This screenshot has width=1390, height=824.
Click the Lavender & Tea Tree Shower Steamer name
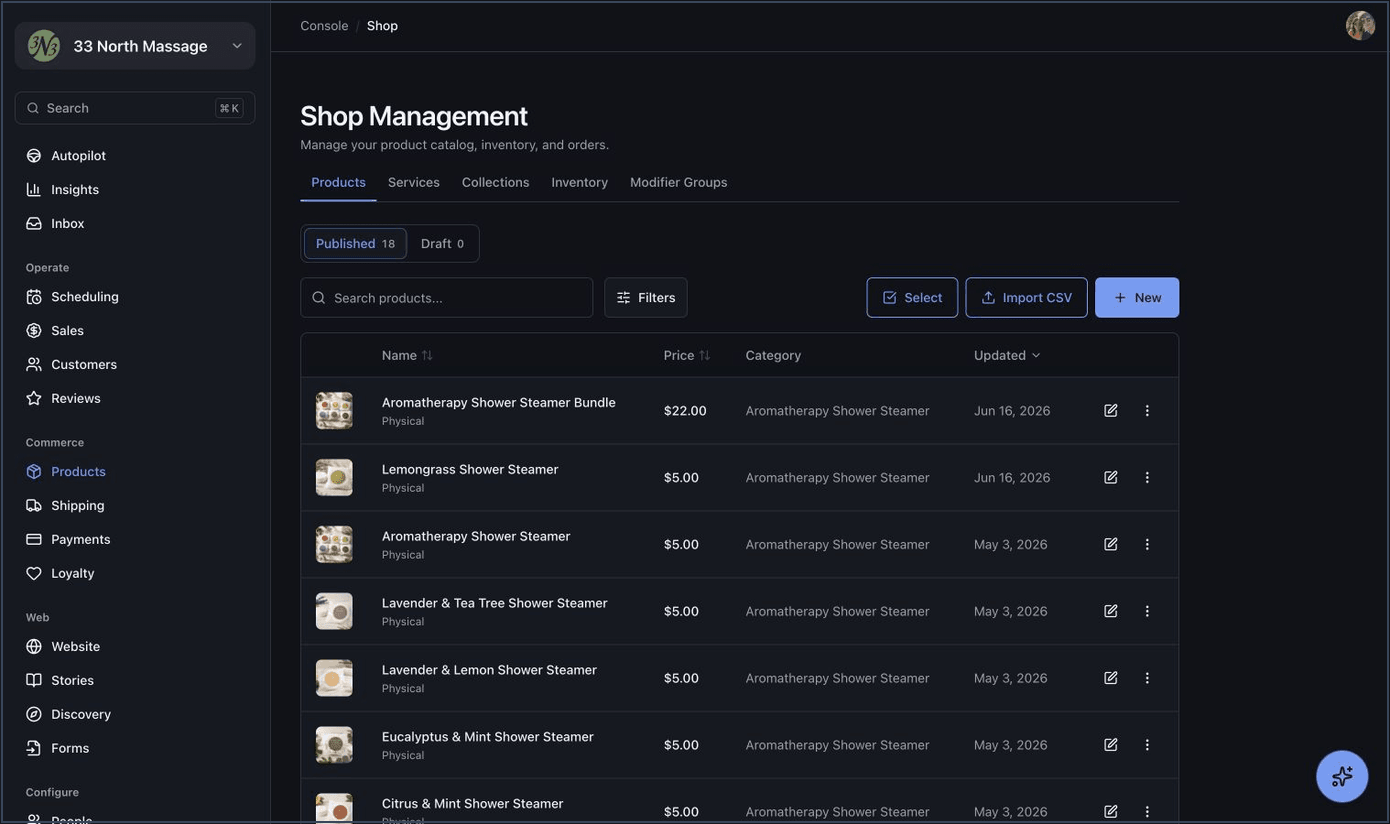(x=495, y=603)
